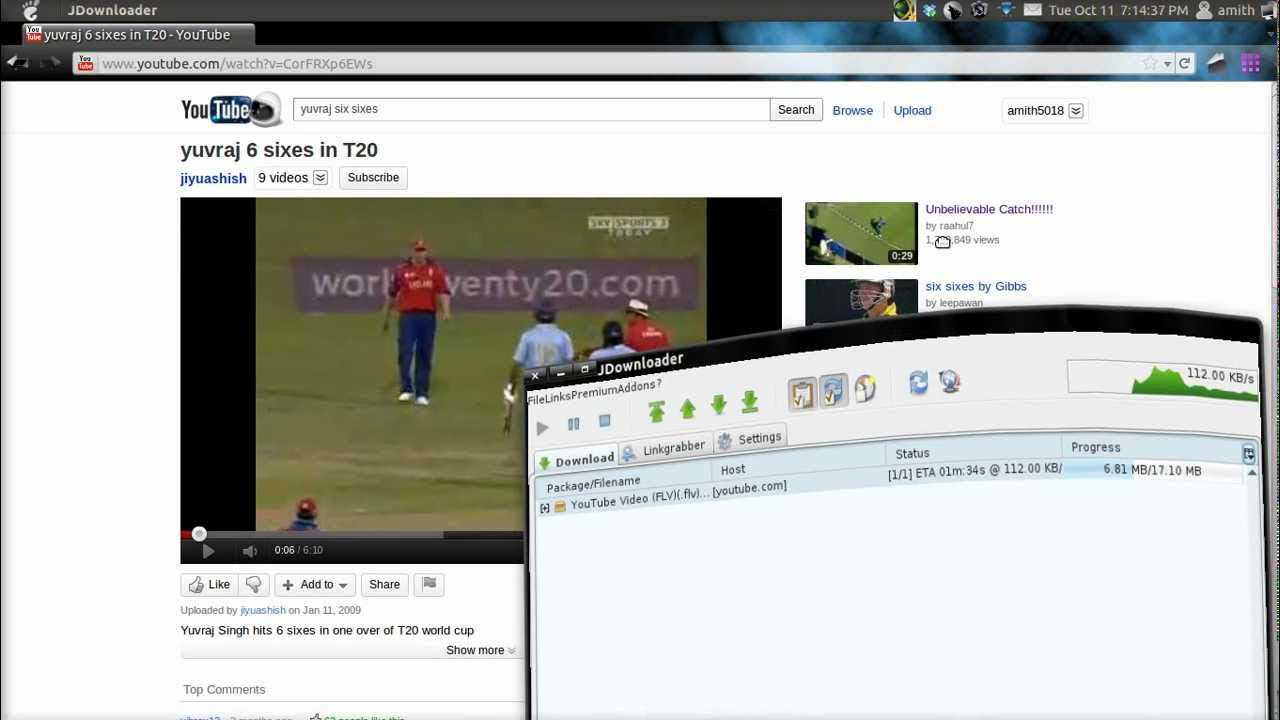Image resolution: width=1280 pixels, height=720 pixels.
Task: Dislike the video with thumbs down
Action: tap(254, 585)
